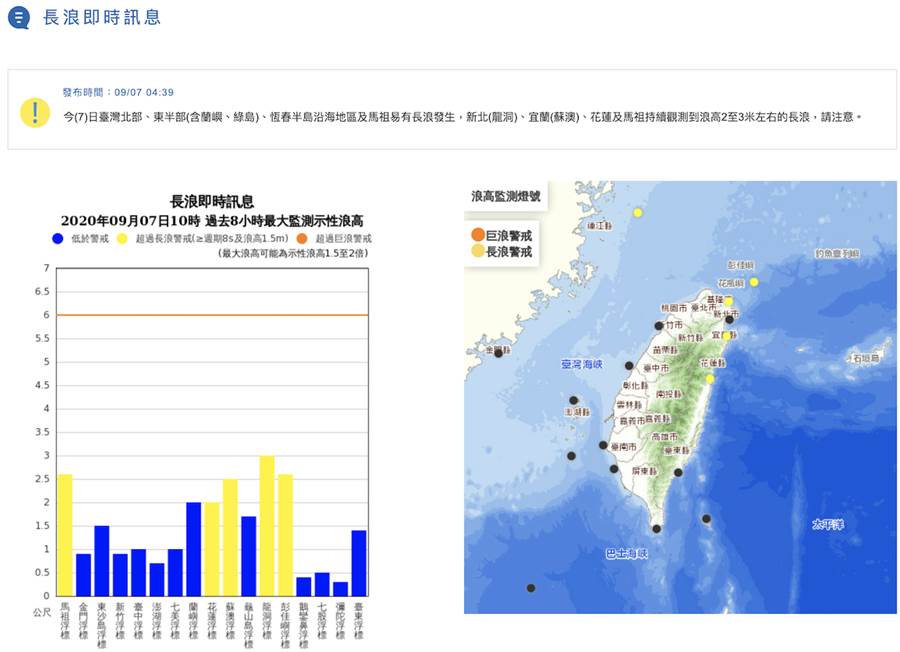Click the yellow exclamation warning icon

35,112
